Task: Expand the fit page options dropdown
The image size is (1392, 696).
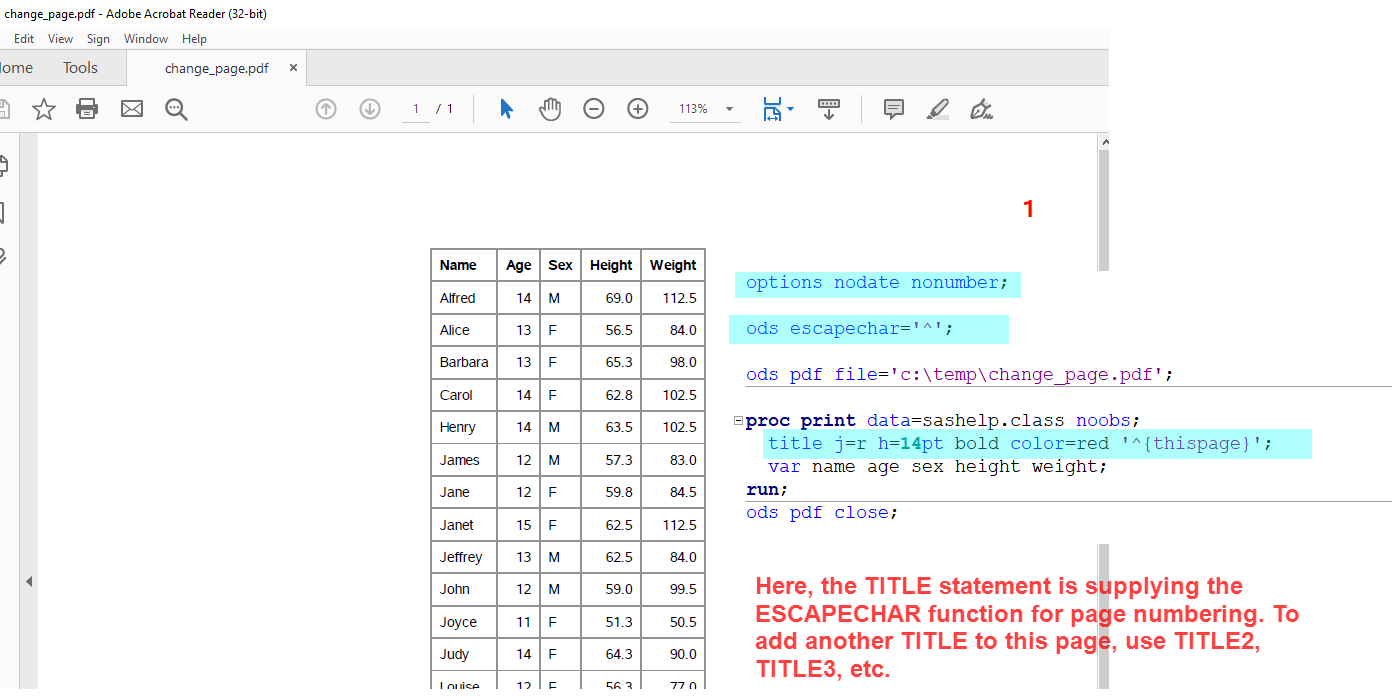Action: point(791,108)
